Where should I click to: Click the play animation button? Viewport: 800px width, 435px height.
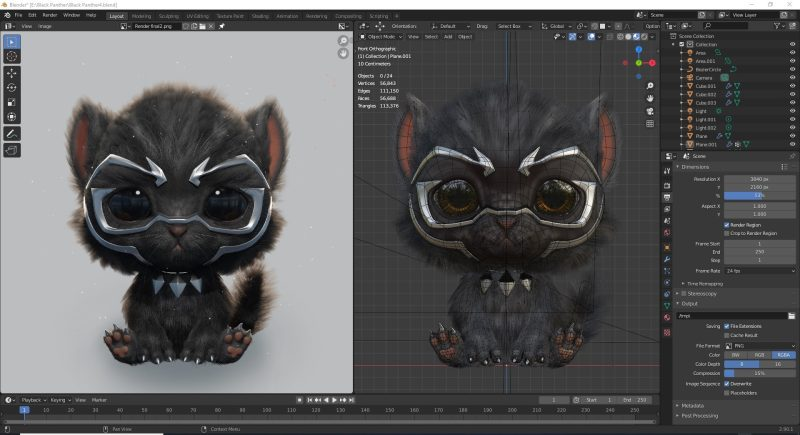coord(334,400)
